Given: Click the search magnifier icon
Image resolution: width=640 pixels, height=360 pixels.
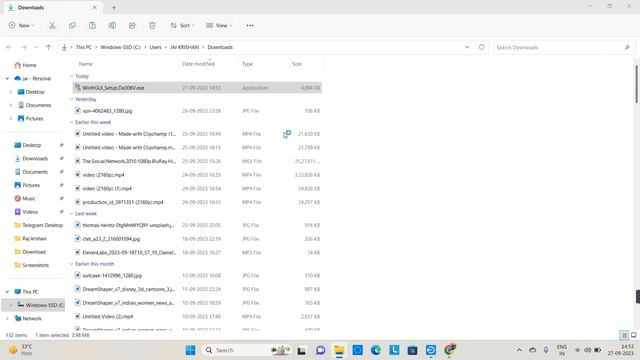Looking at the screenshot, I should click(x=627, y=47).
